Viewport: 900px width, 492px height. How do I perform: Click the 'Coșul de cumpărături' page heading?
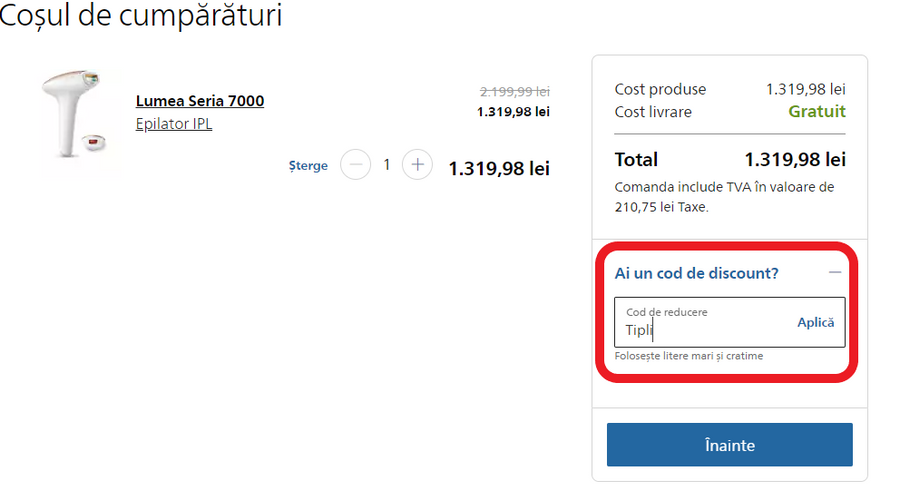(141, 17)
